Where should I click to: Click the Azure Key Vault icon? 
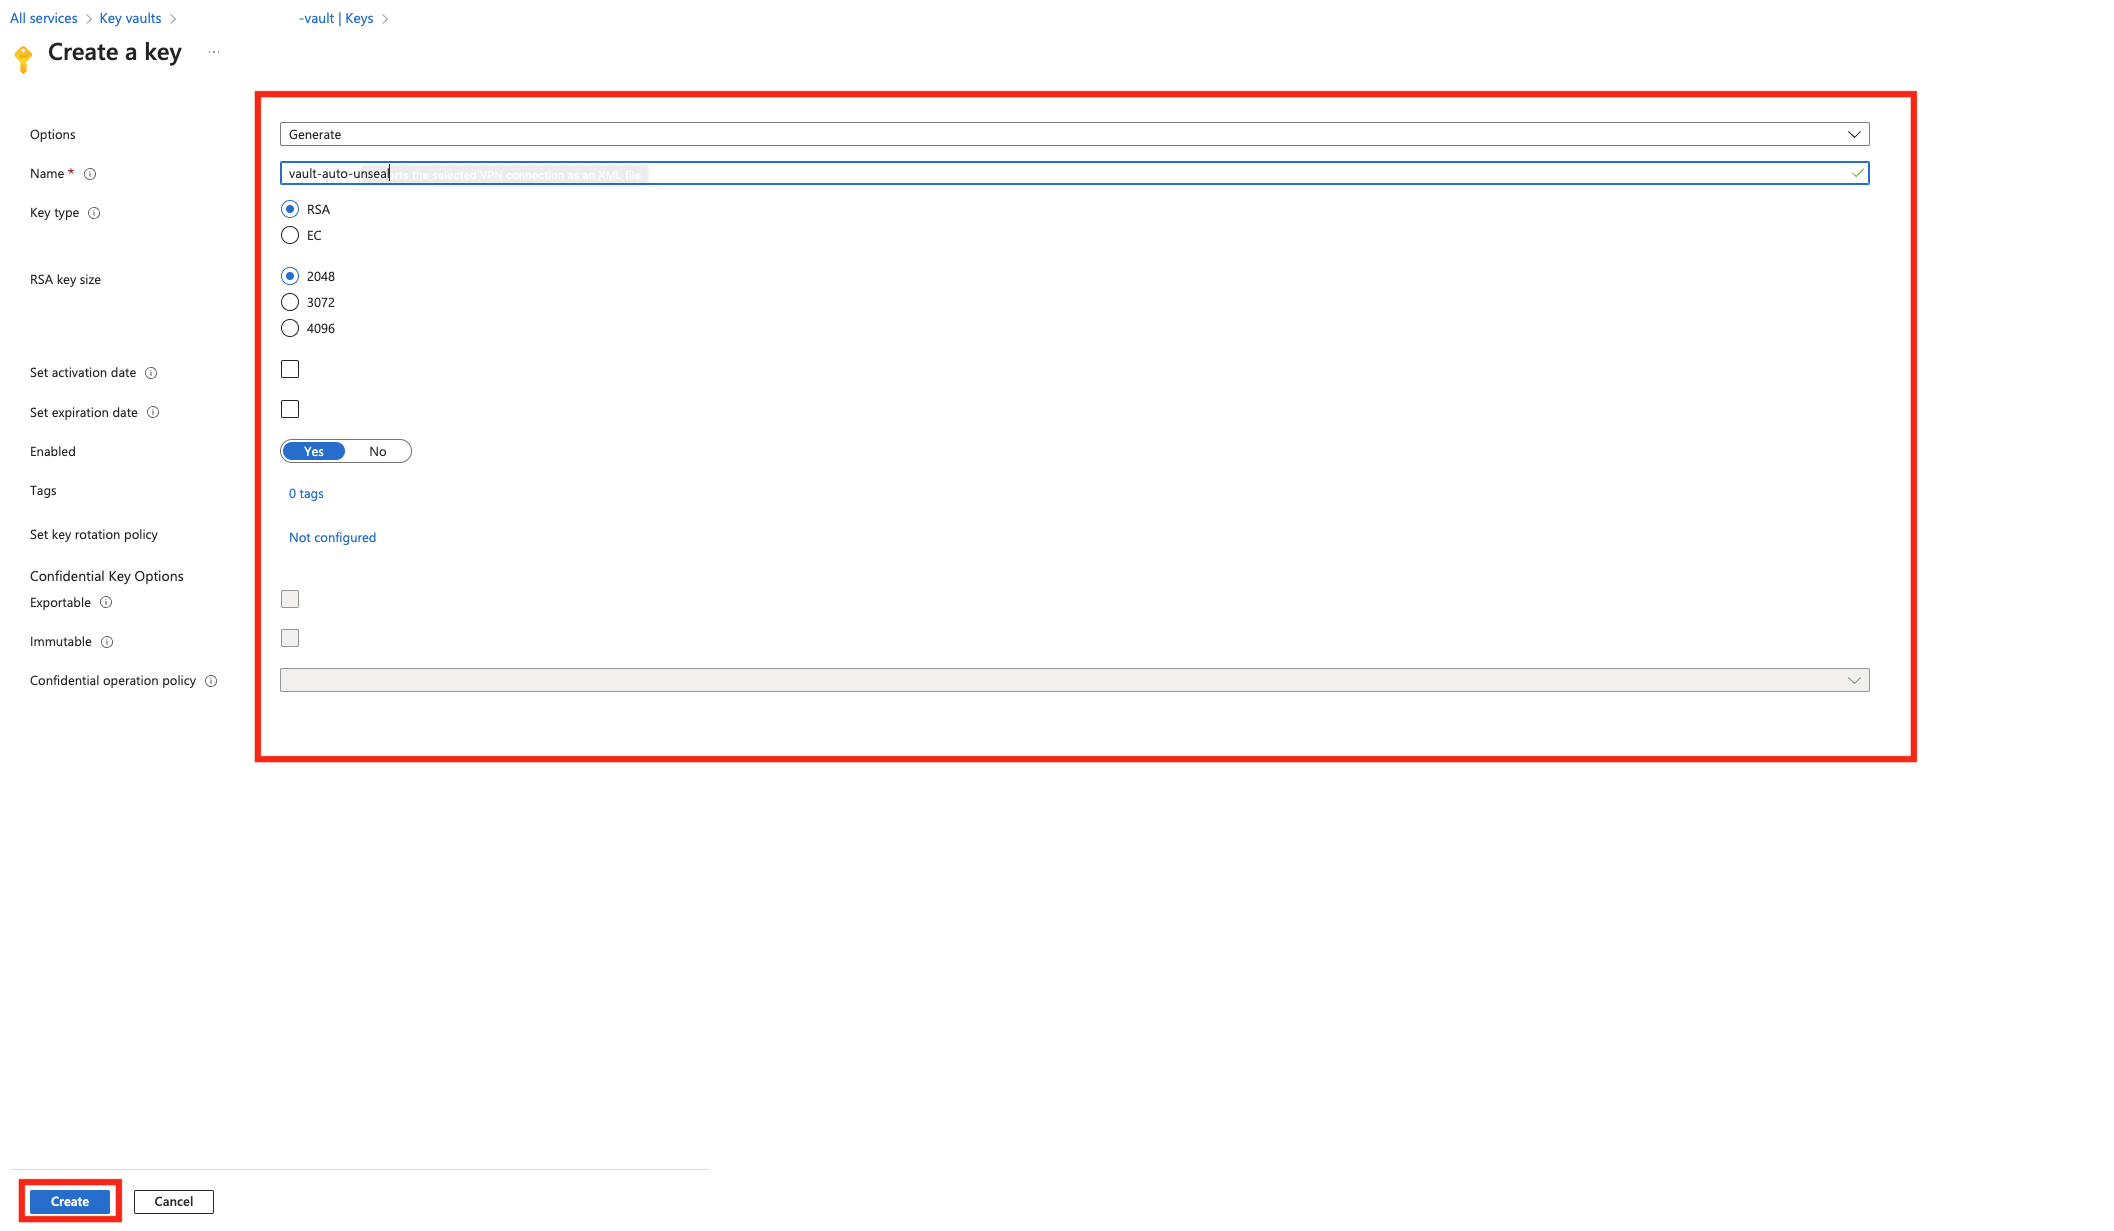(23, 56)
